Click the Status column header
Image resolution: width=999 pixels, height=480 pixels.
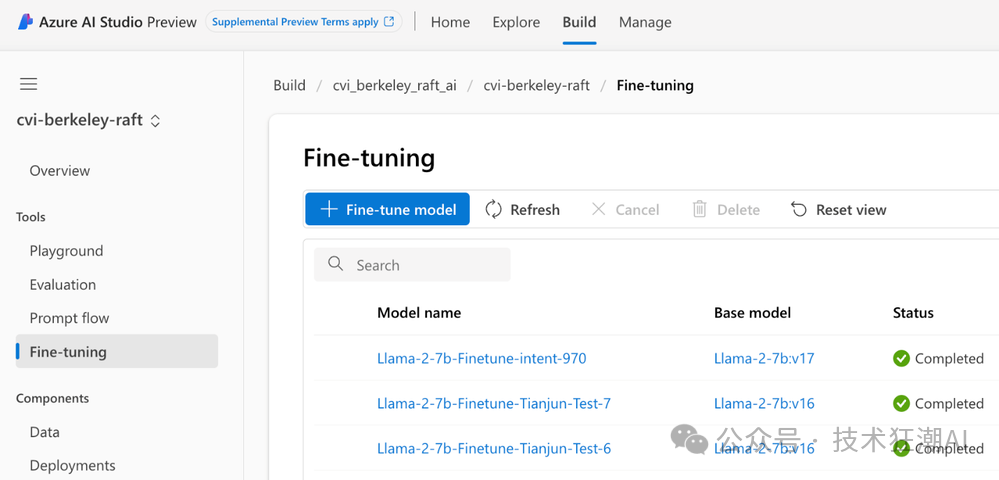[x=913, y=313]
